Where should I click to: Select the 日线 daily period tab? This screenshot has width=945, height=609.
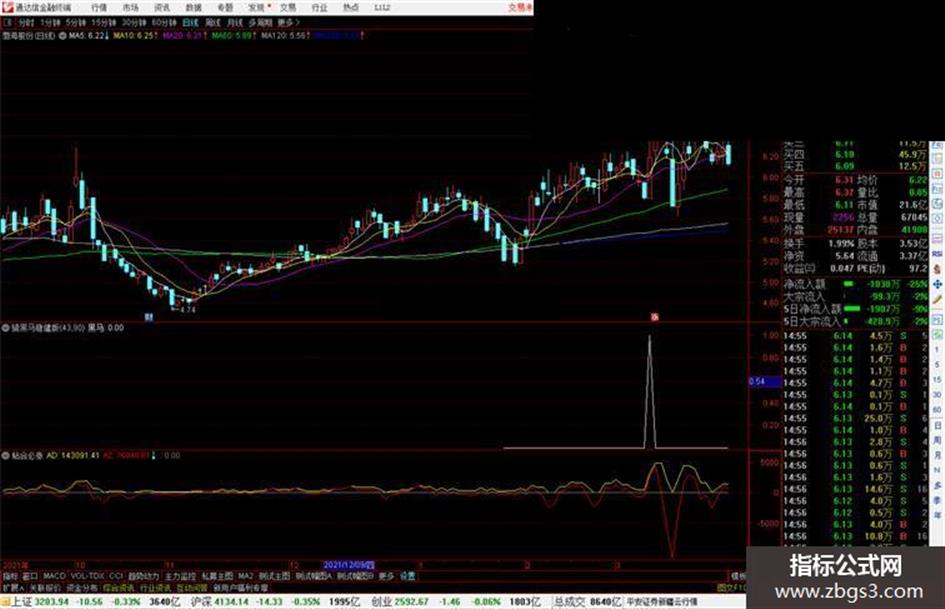(190, 22)
